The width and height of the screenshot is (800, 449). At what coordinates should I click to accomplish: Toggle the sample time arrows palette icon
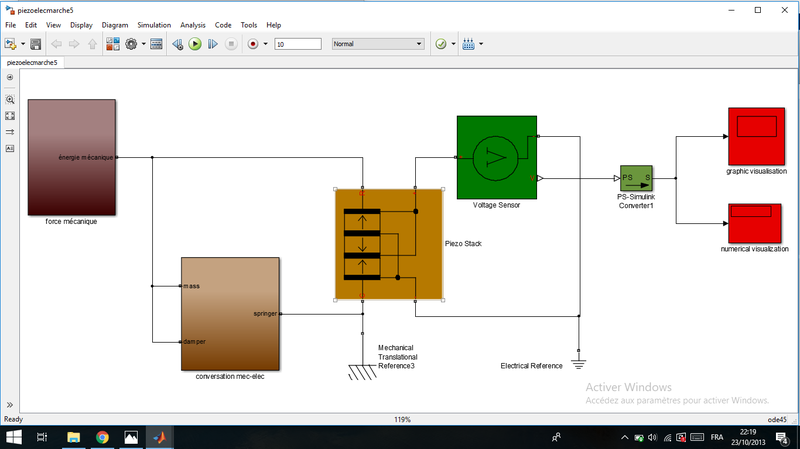pos(10,132)
